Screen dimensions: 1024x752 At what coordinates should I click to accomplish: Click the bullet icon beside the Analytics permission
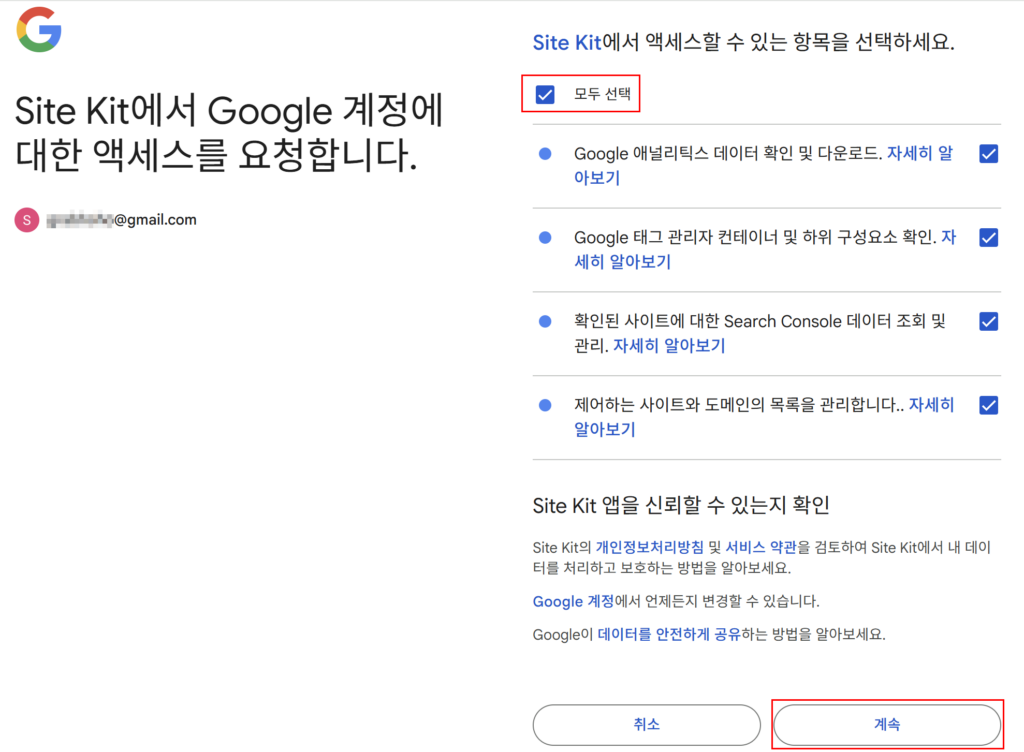(x=545, y=153)
